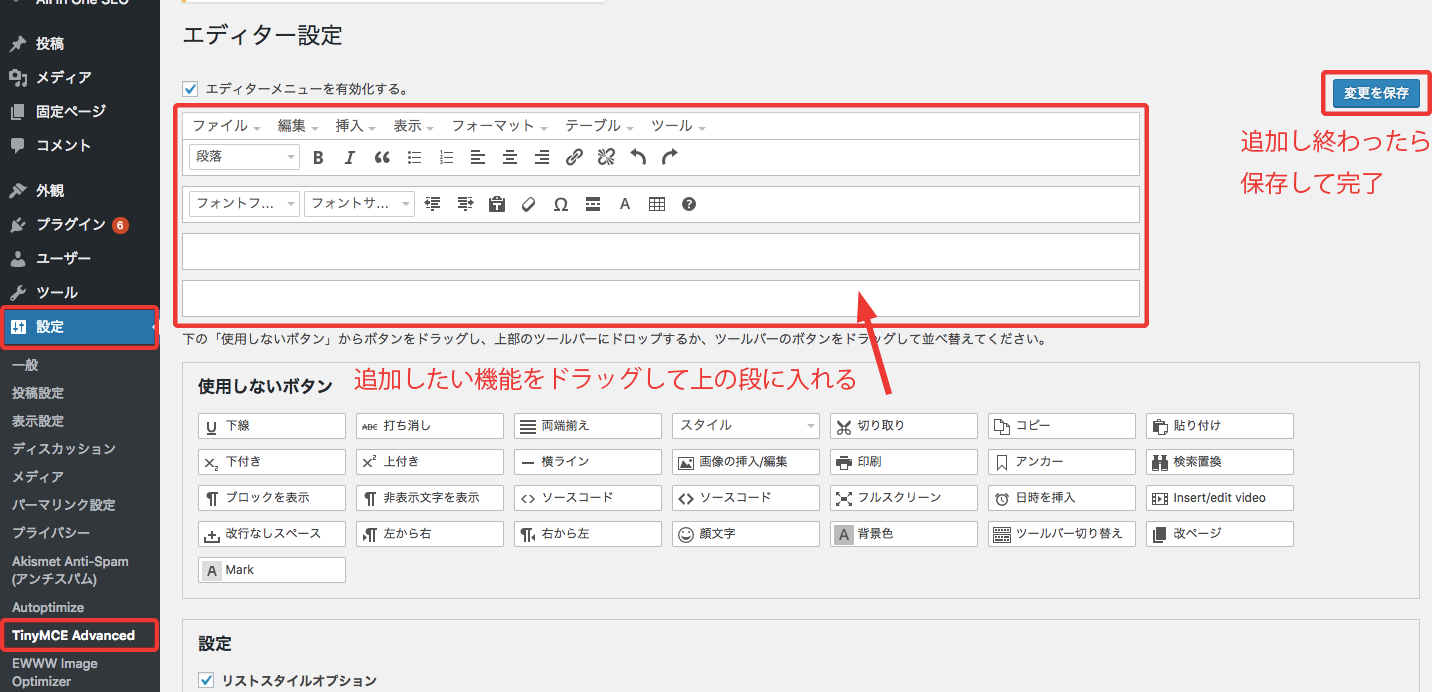Click the empty third toolbar row
The image size is (1432, 692).
(660, 251)
